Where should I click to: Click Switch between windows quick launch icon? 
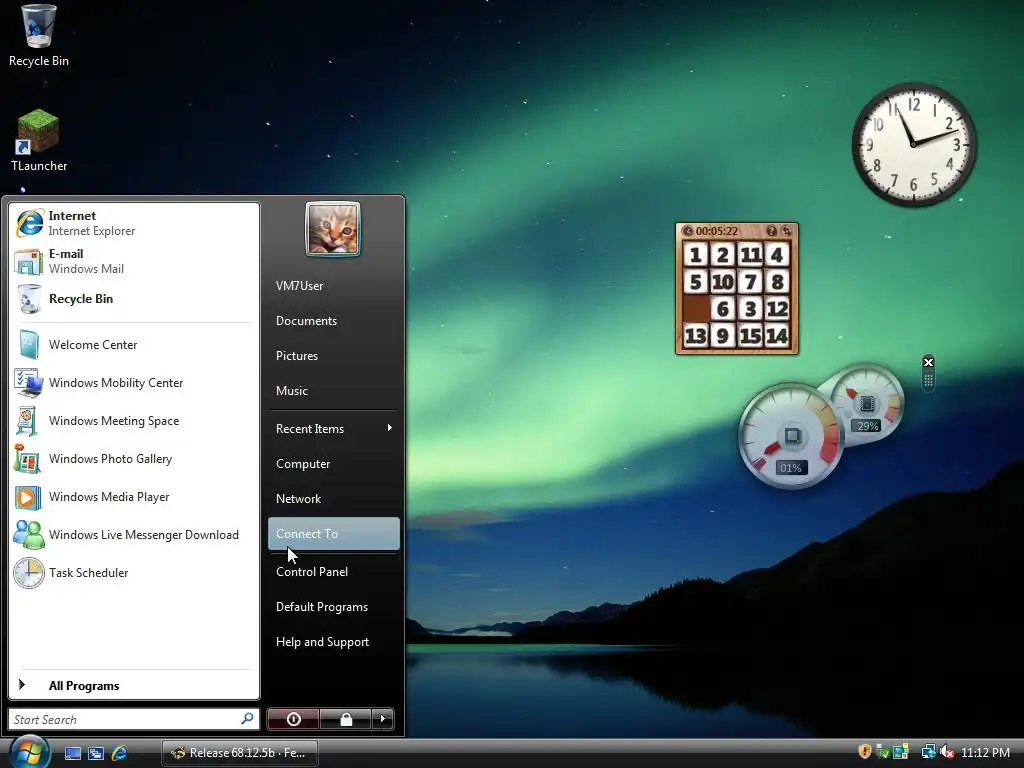click(x=96, y=753)
